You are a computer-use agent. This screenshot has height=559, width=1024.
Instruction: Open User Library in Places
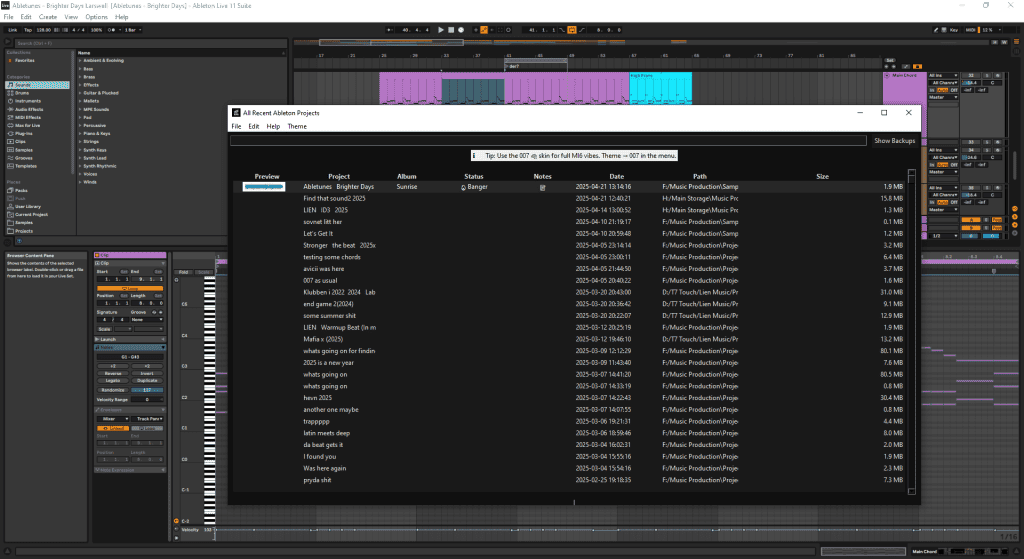pos(29,206)
